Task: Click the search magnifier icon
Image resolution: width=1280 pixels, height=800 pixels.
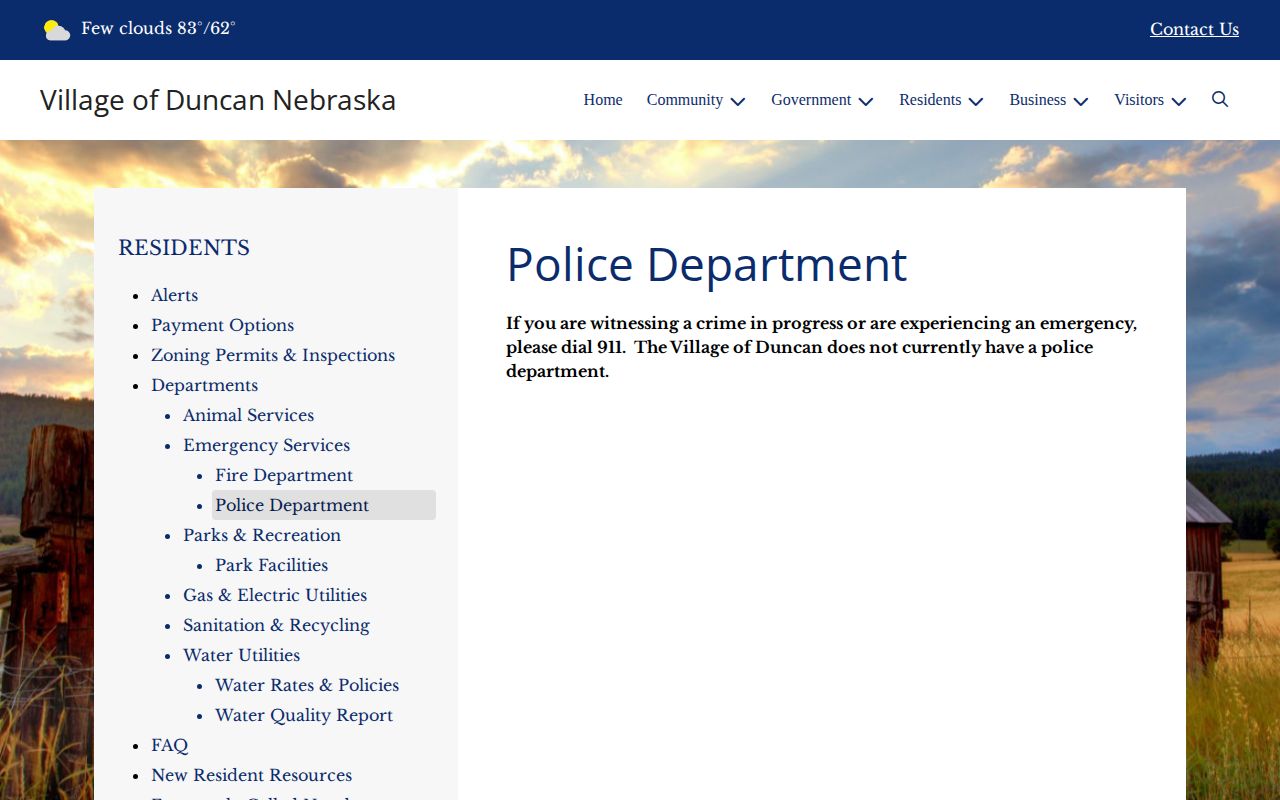Action: coord(1220,99)
